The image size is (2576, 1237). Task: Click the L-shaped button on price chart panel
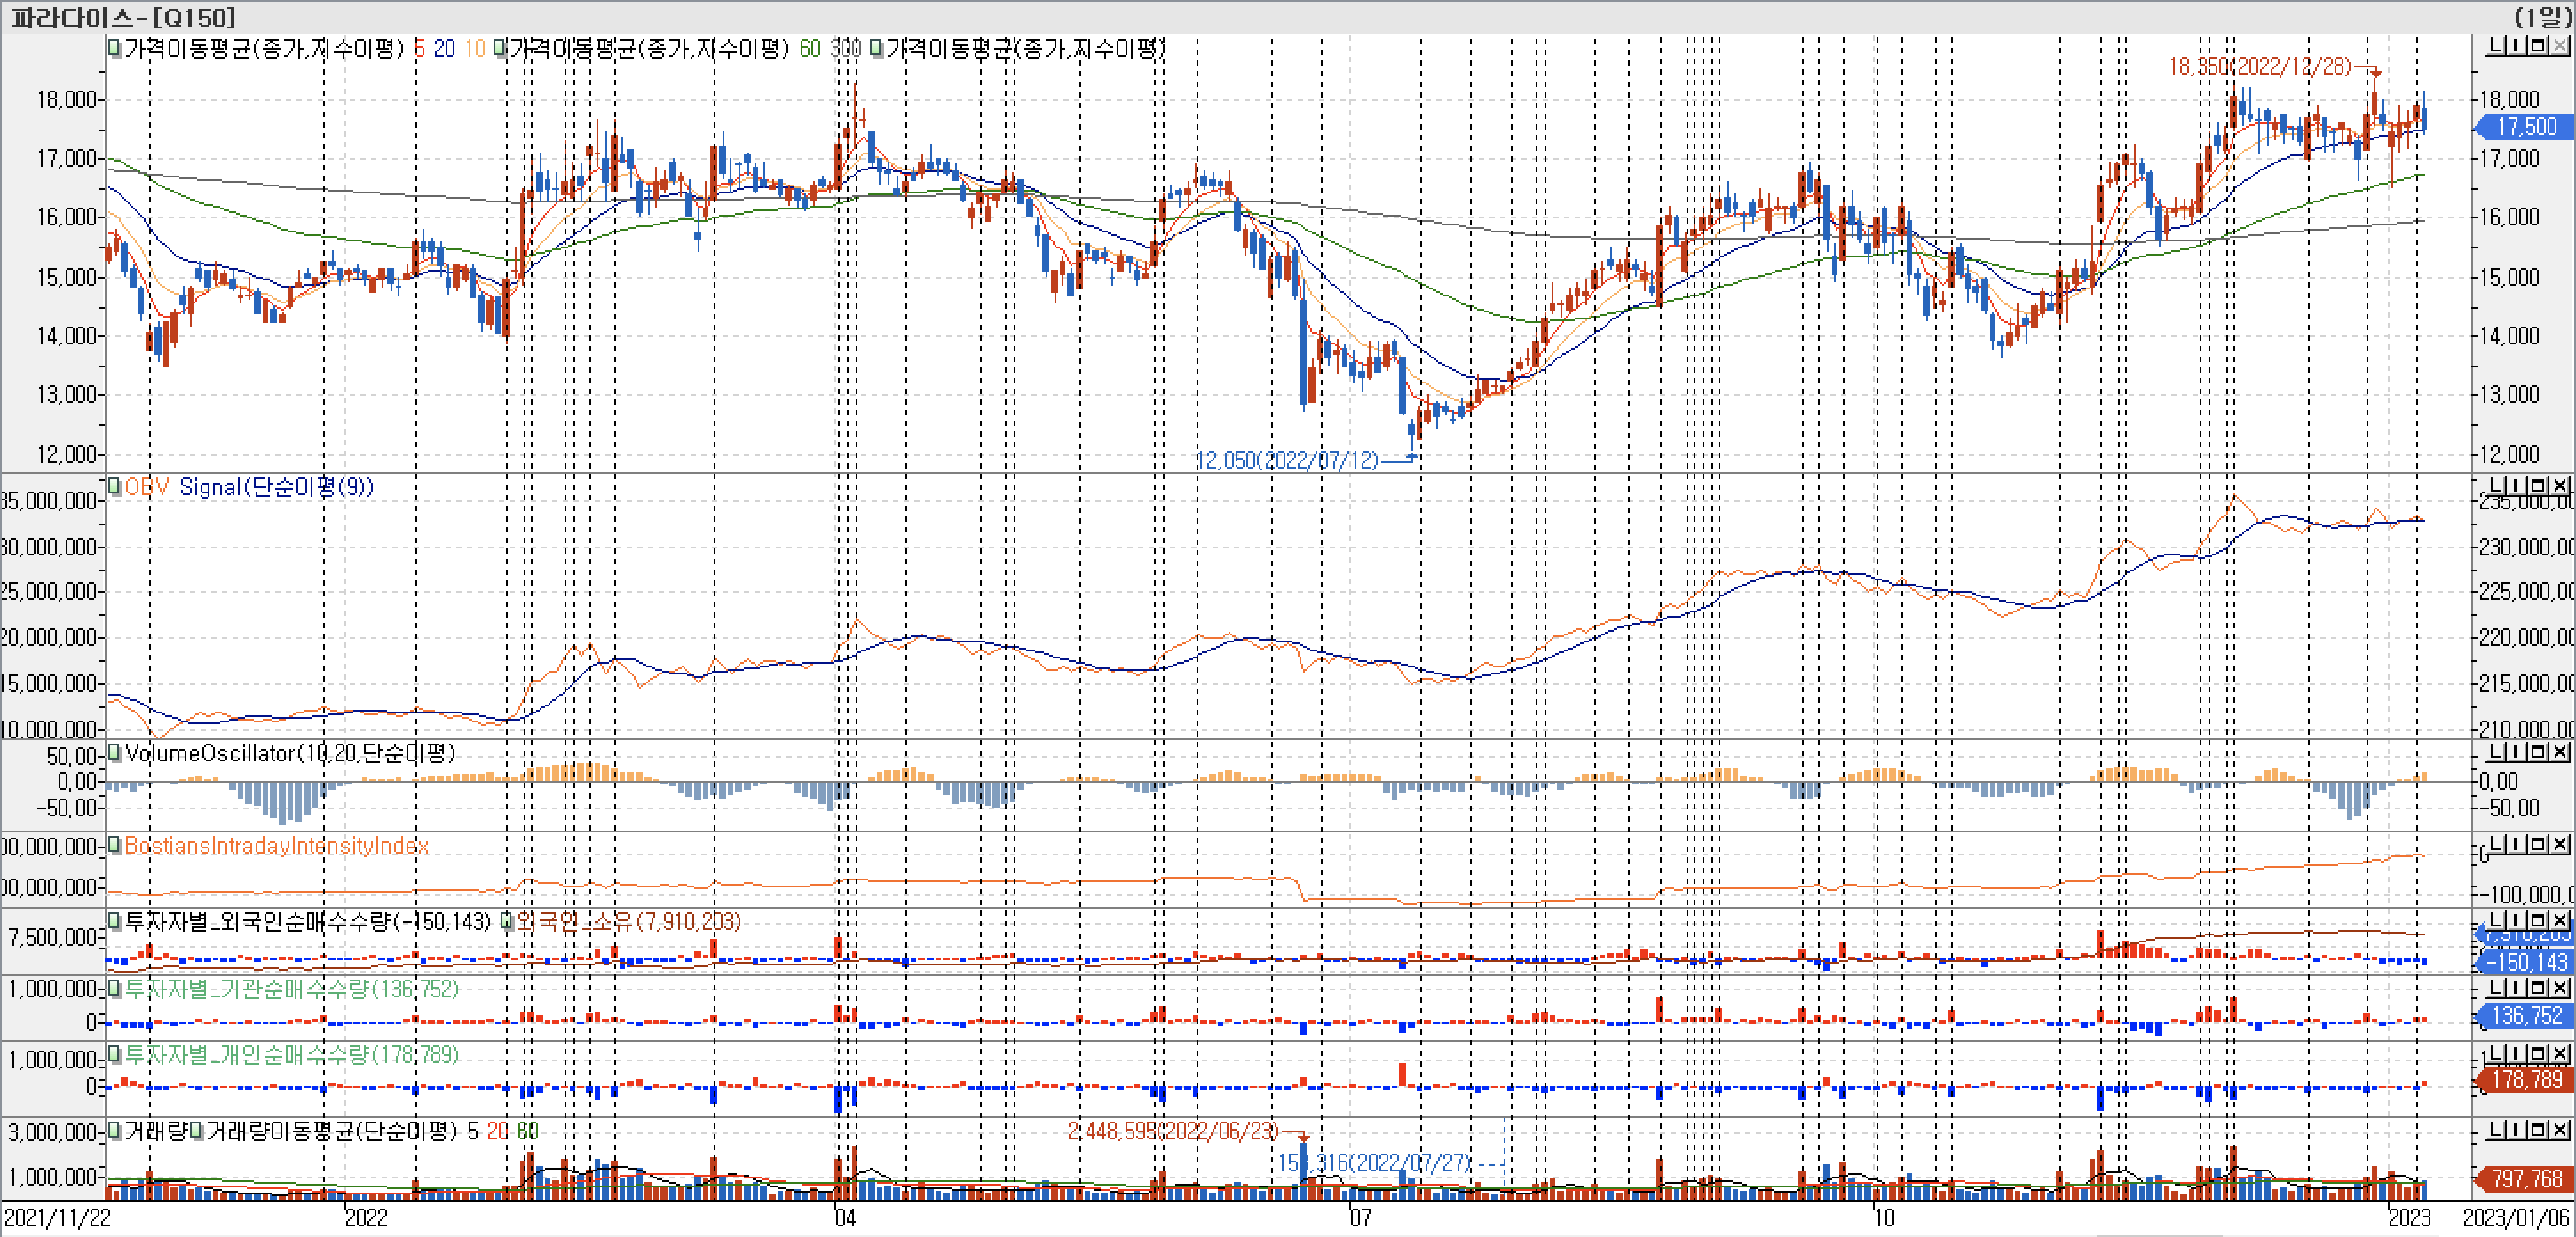click(x=2497, y=46)
